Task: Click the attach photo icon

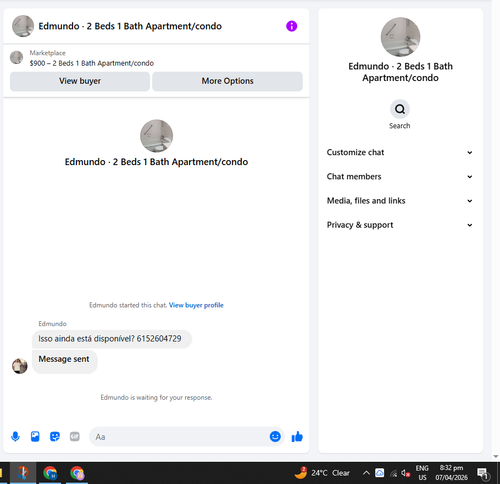Action: tap(35, 436)
